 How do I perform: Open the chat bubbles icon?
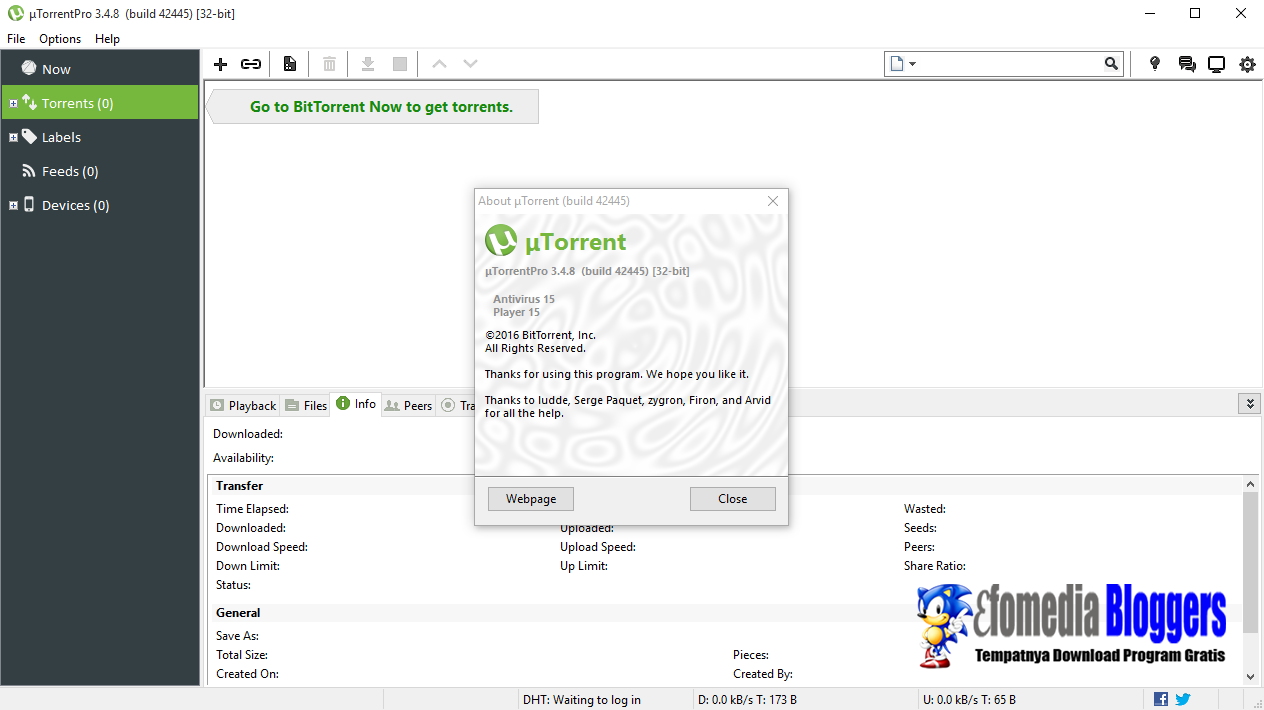1187,64
